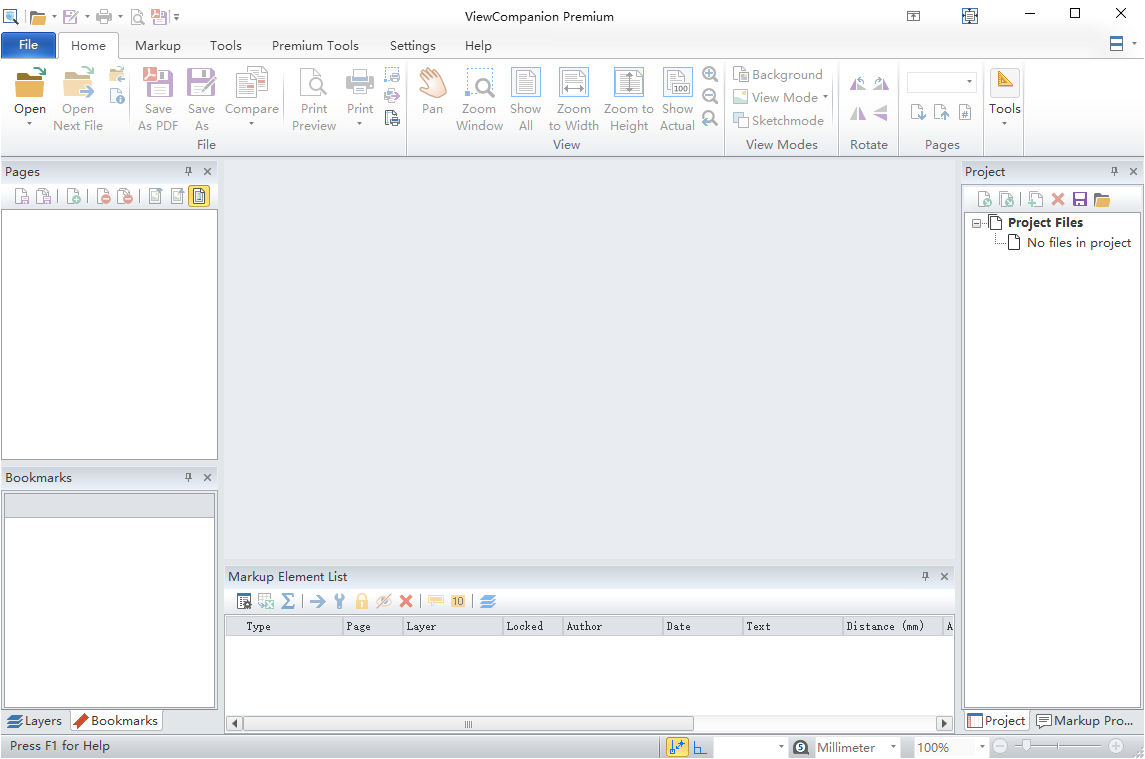The image size is (1145, 759).
Task: Open the 100% zoom level dropdown
Action: [982, 747]
